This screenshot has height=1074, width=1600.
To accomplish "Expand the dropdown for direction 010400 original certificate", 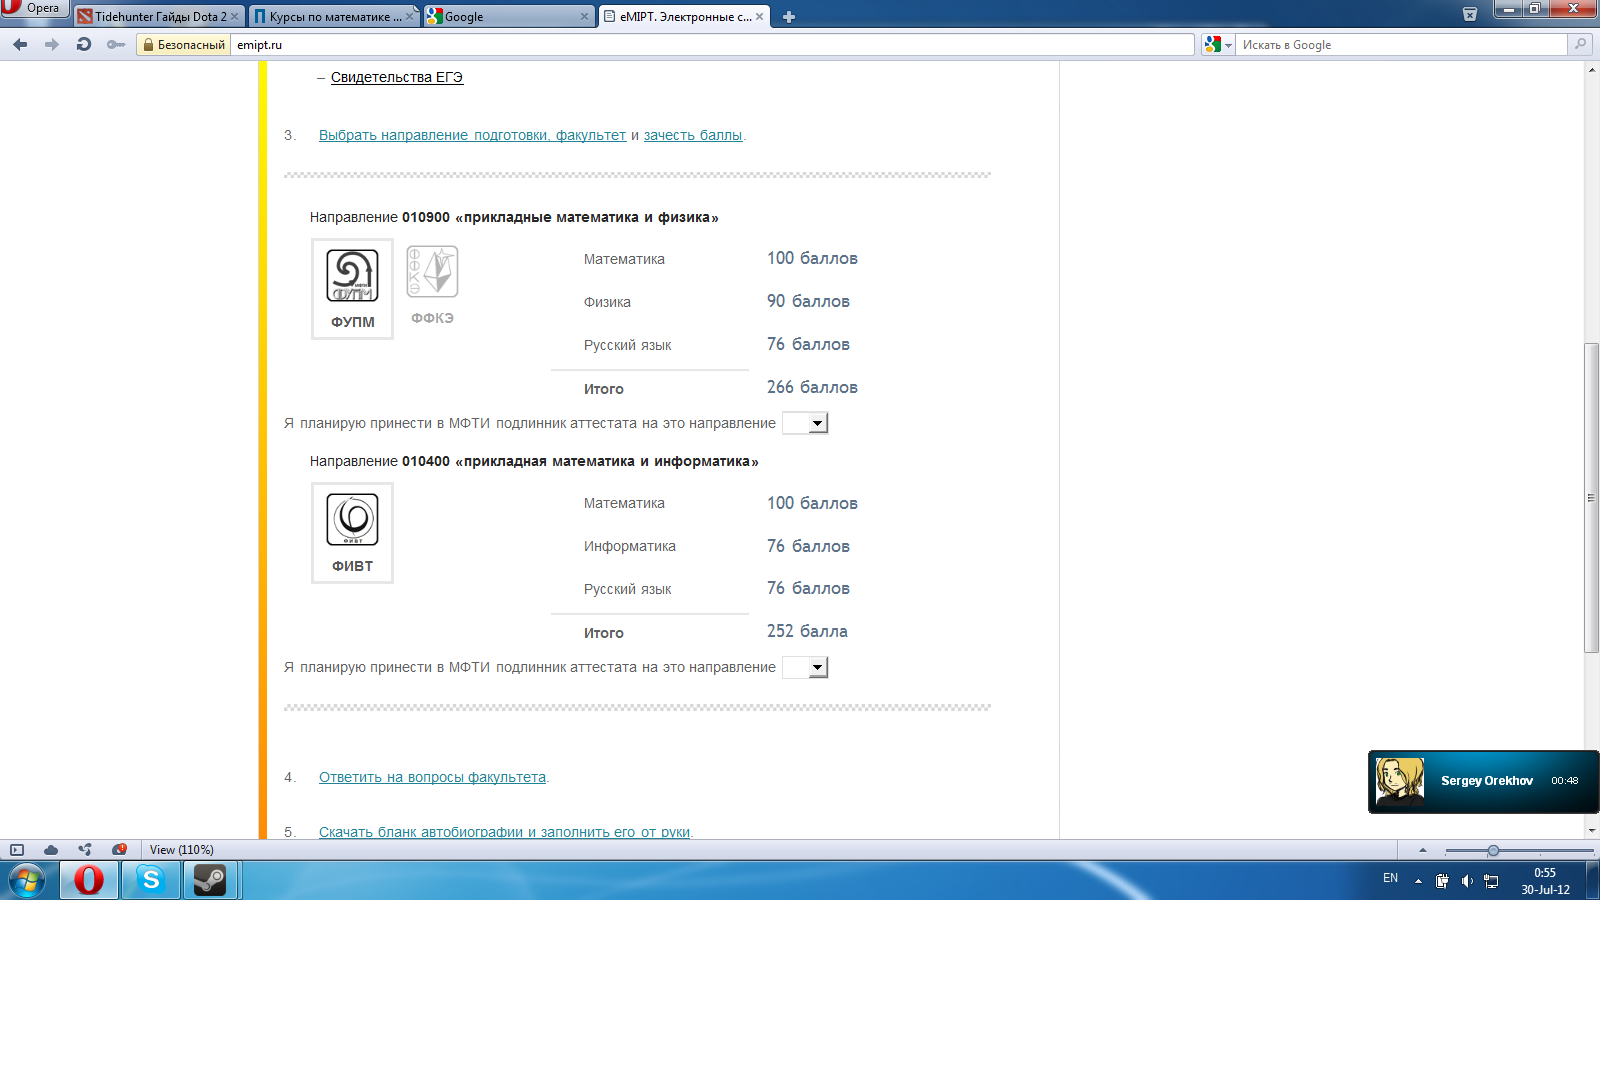I will click(x=817, y=667).
